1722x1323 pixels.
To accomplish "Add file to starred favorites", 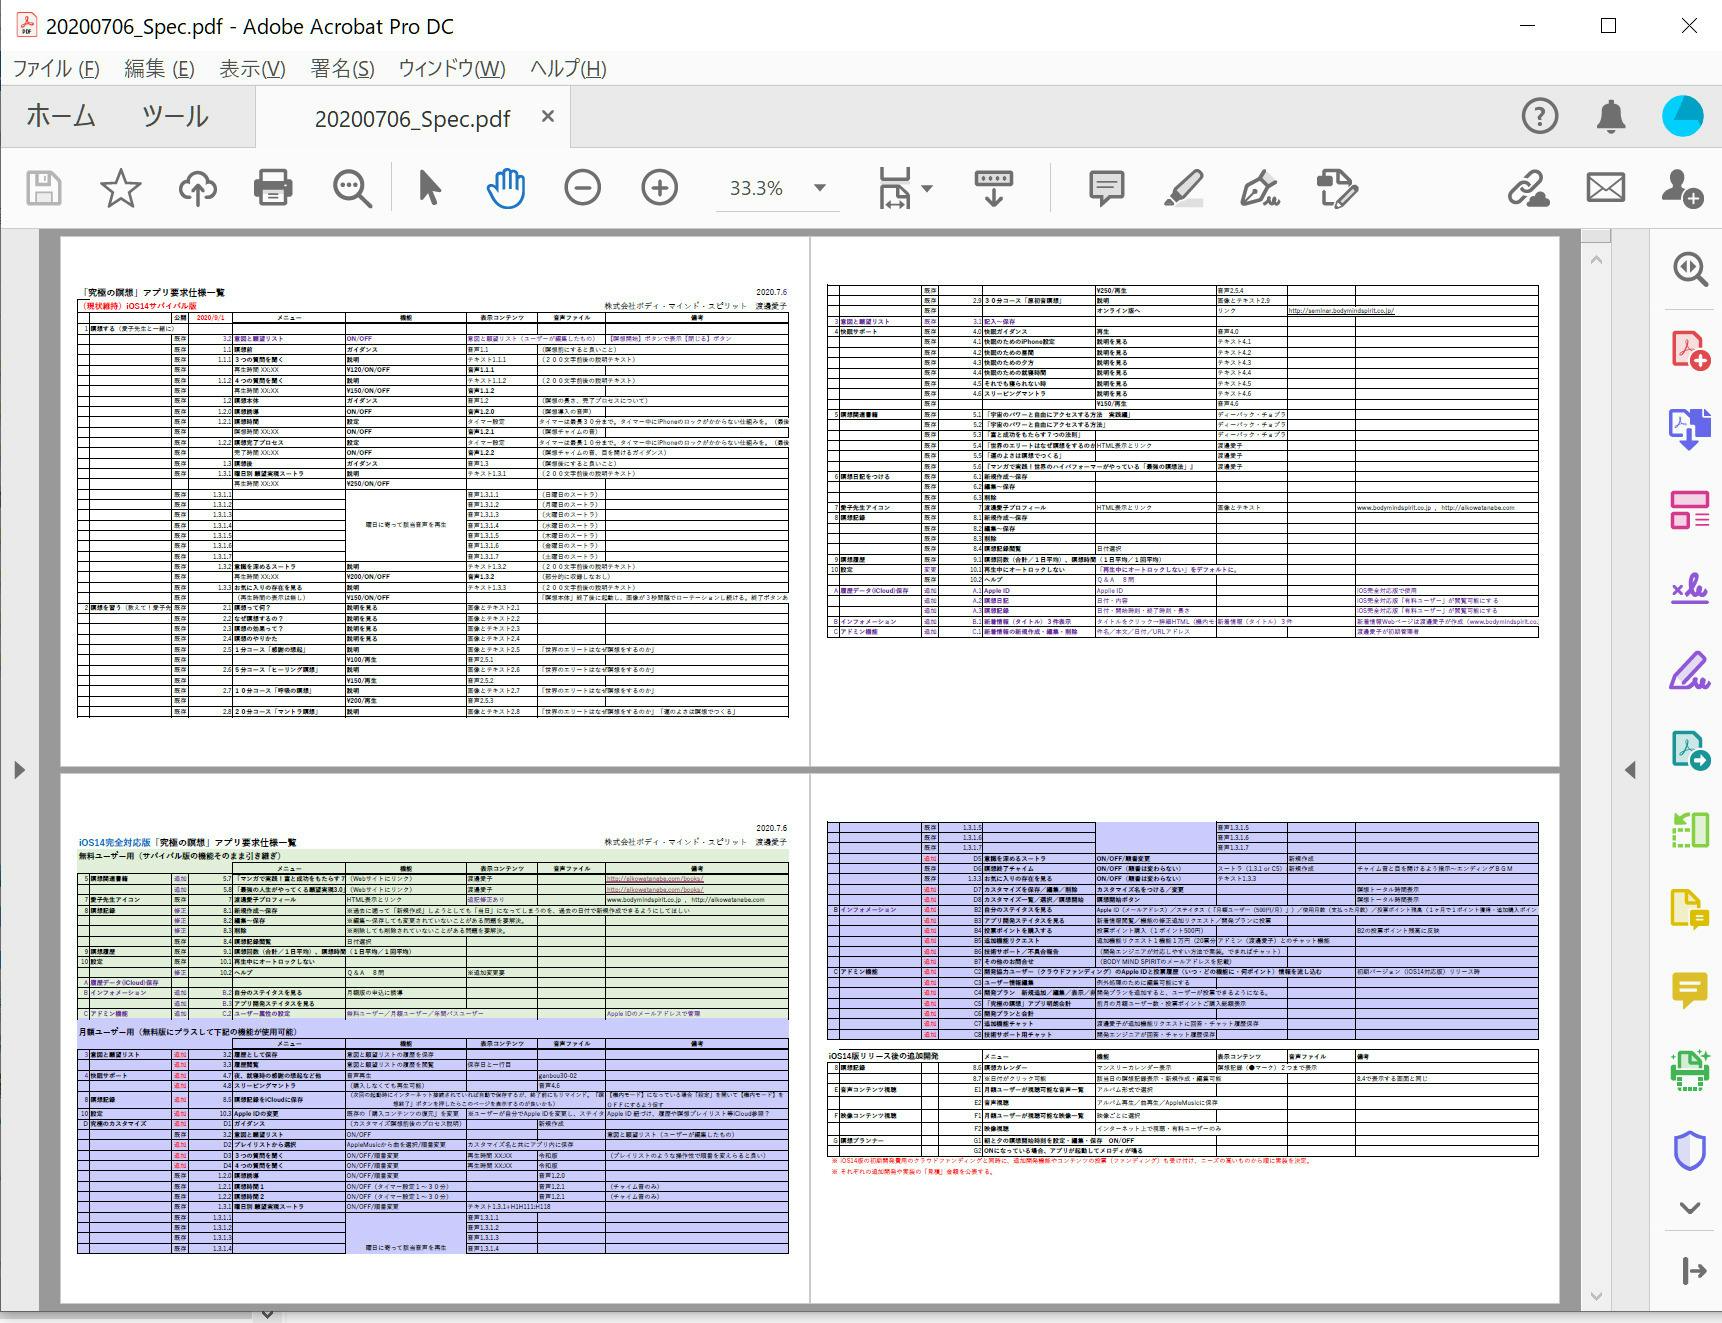I will tap(121, 188).
